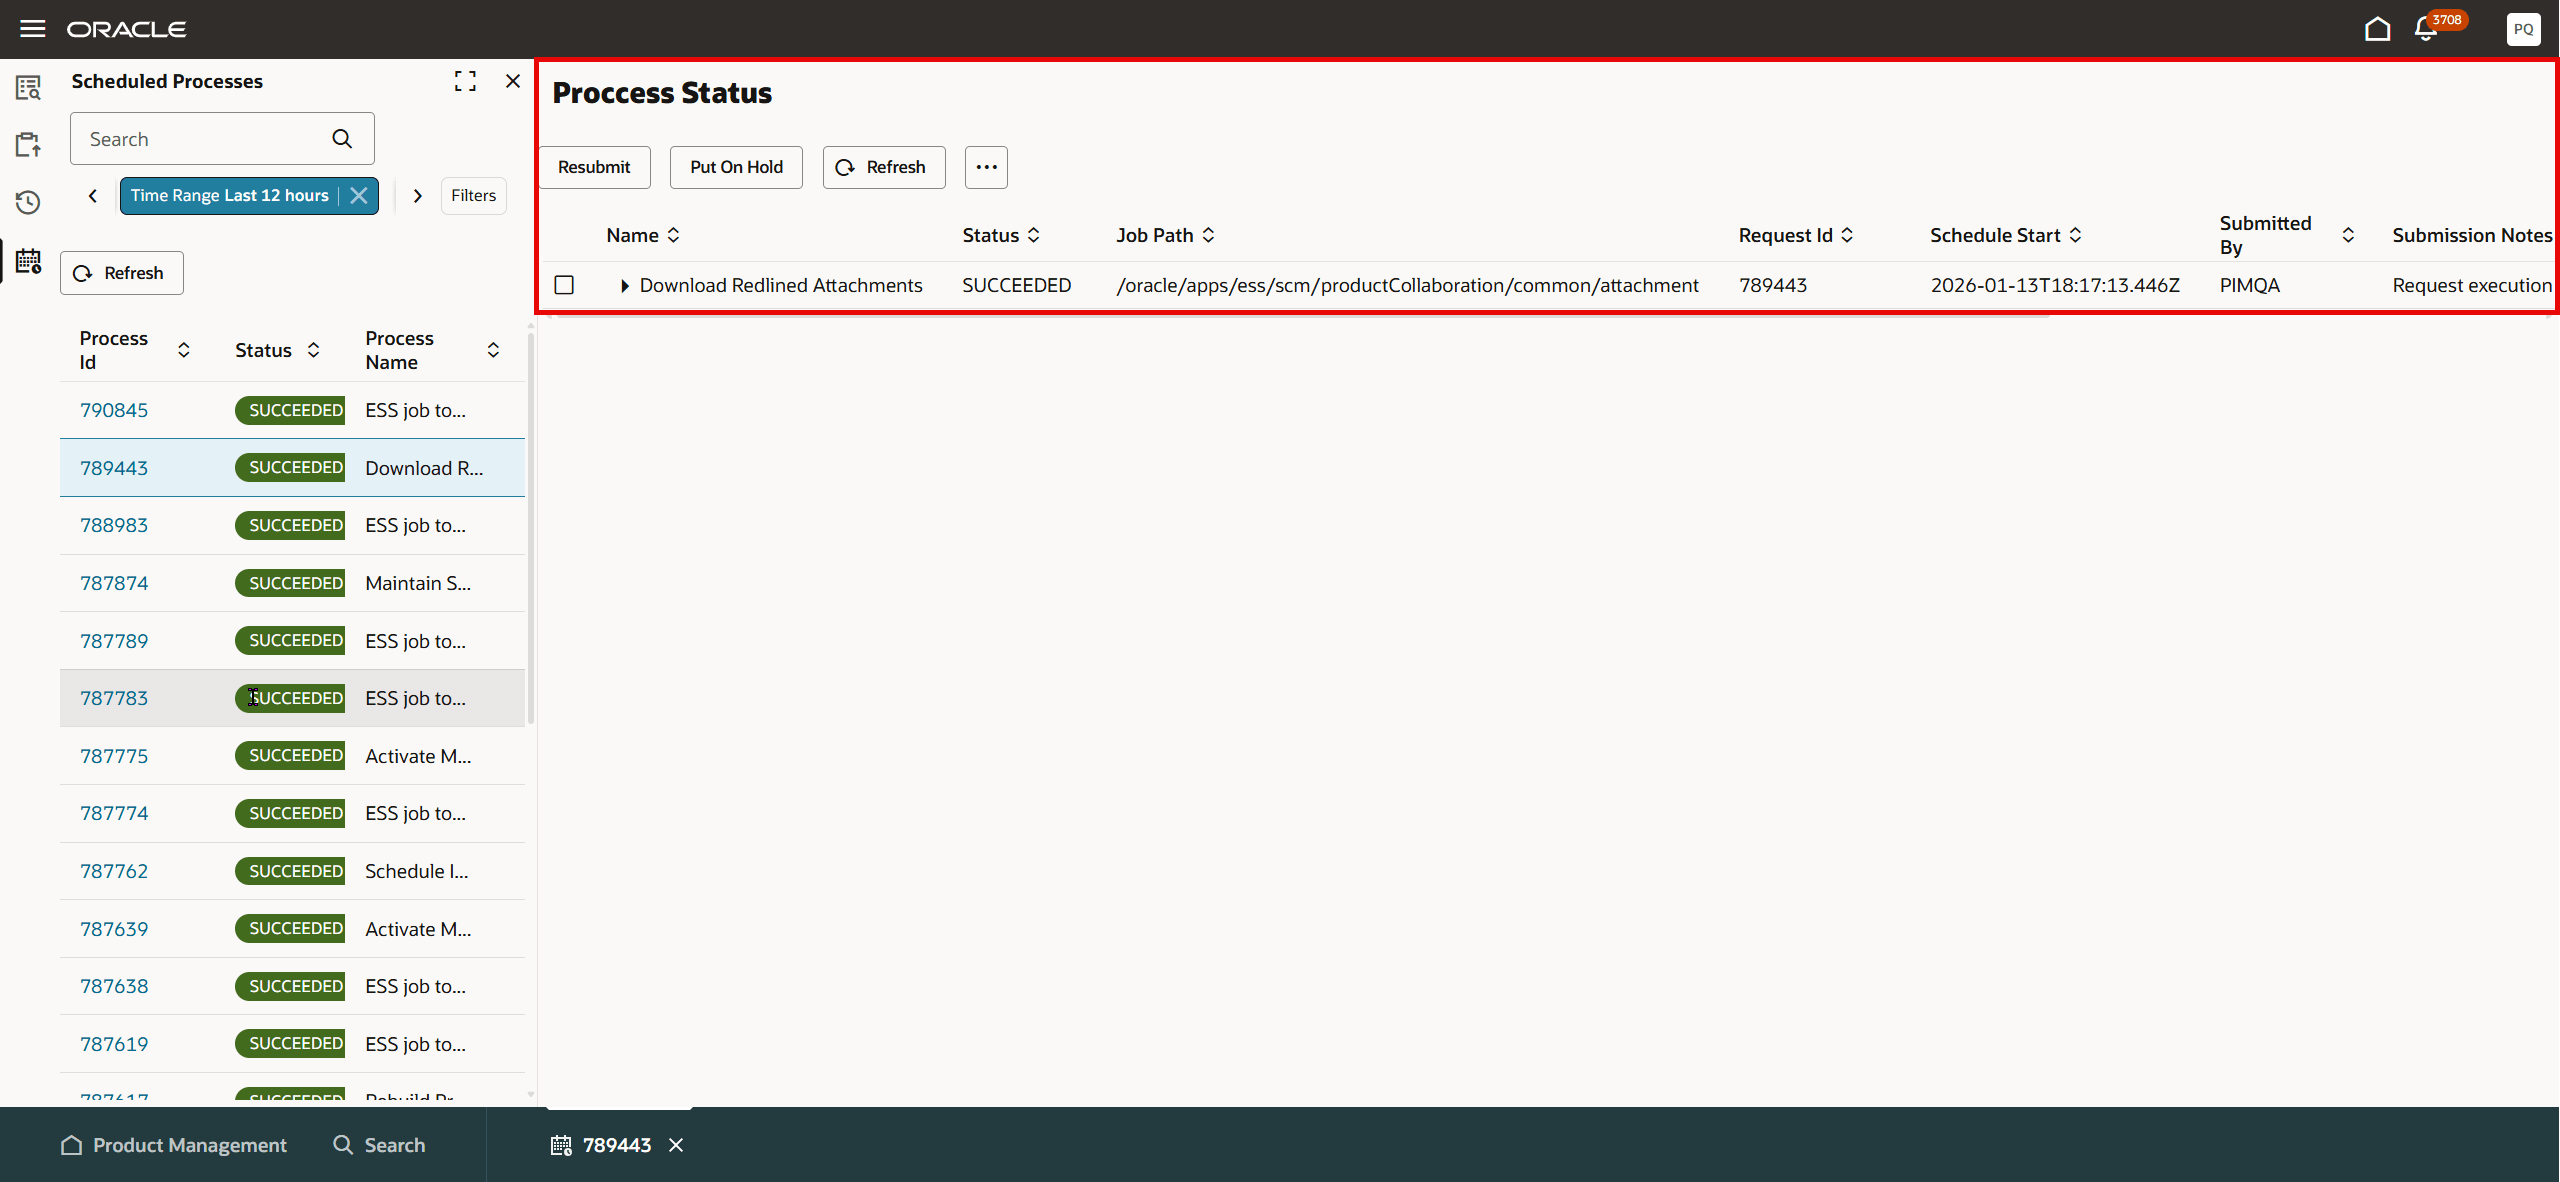Open the PQ user avatar menu
The width and height of the screenshot is (2560, 1182).
(2524, 29)
